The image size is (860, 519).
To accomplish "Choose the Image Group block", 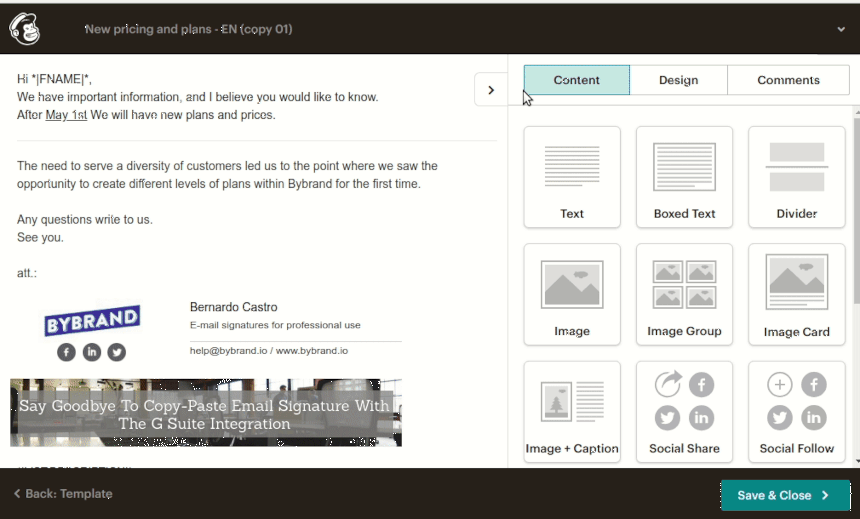I will [x=684, y=294].
